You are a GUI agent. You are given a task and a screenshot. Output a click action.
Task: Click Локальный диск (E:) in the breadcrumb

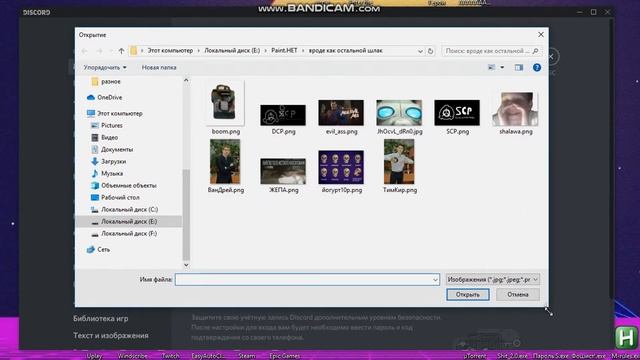[232, 51]
